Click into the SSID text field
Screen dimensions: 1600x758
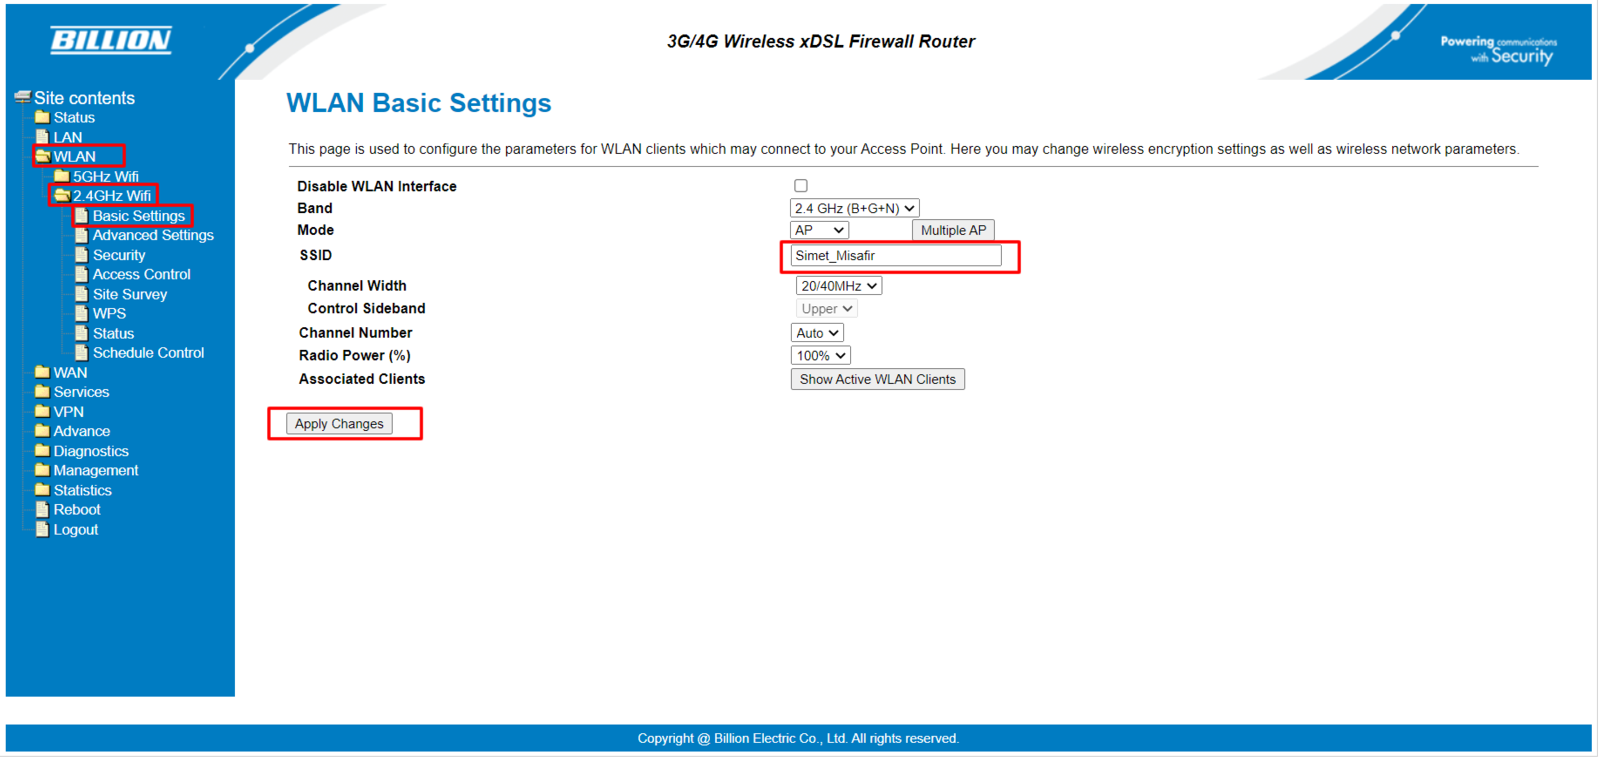(895, 256)
